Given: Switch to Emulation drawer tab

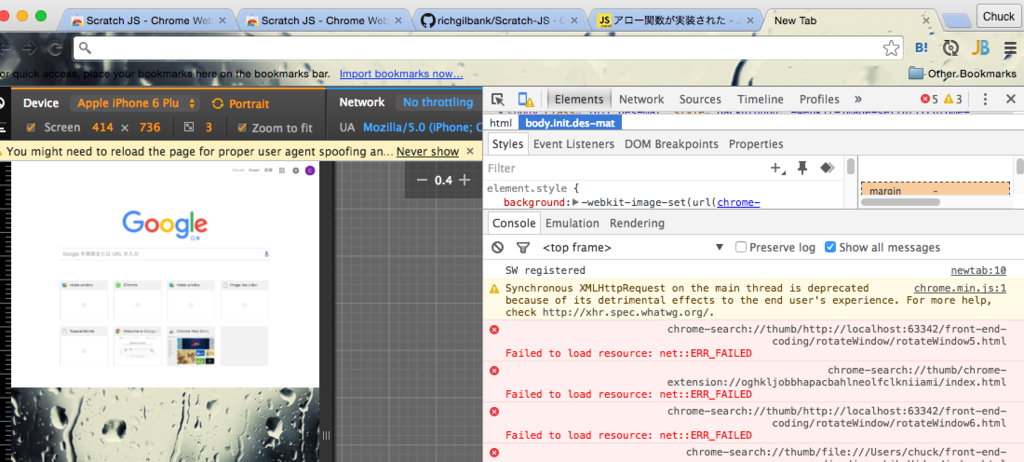Looking at the screenshot, I should (x=572, y=223).
